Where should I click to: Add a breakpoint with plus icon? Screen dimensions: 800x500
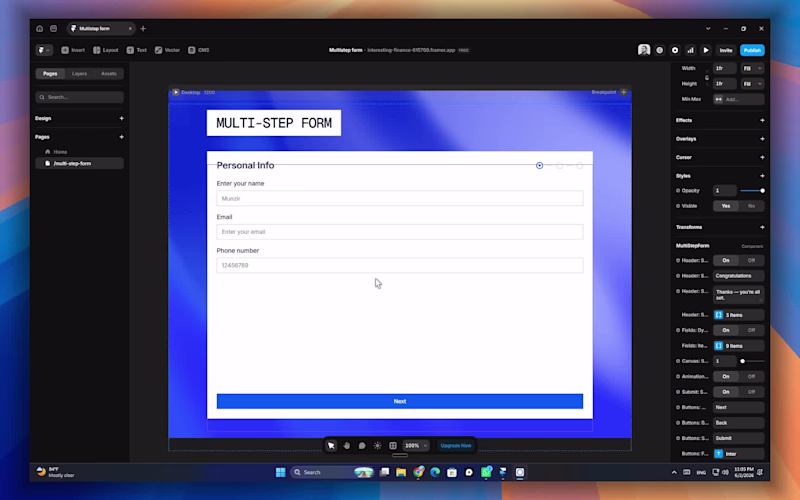[x=623, y=92]
